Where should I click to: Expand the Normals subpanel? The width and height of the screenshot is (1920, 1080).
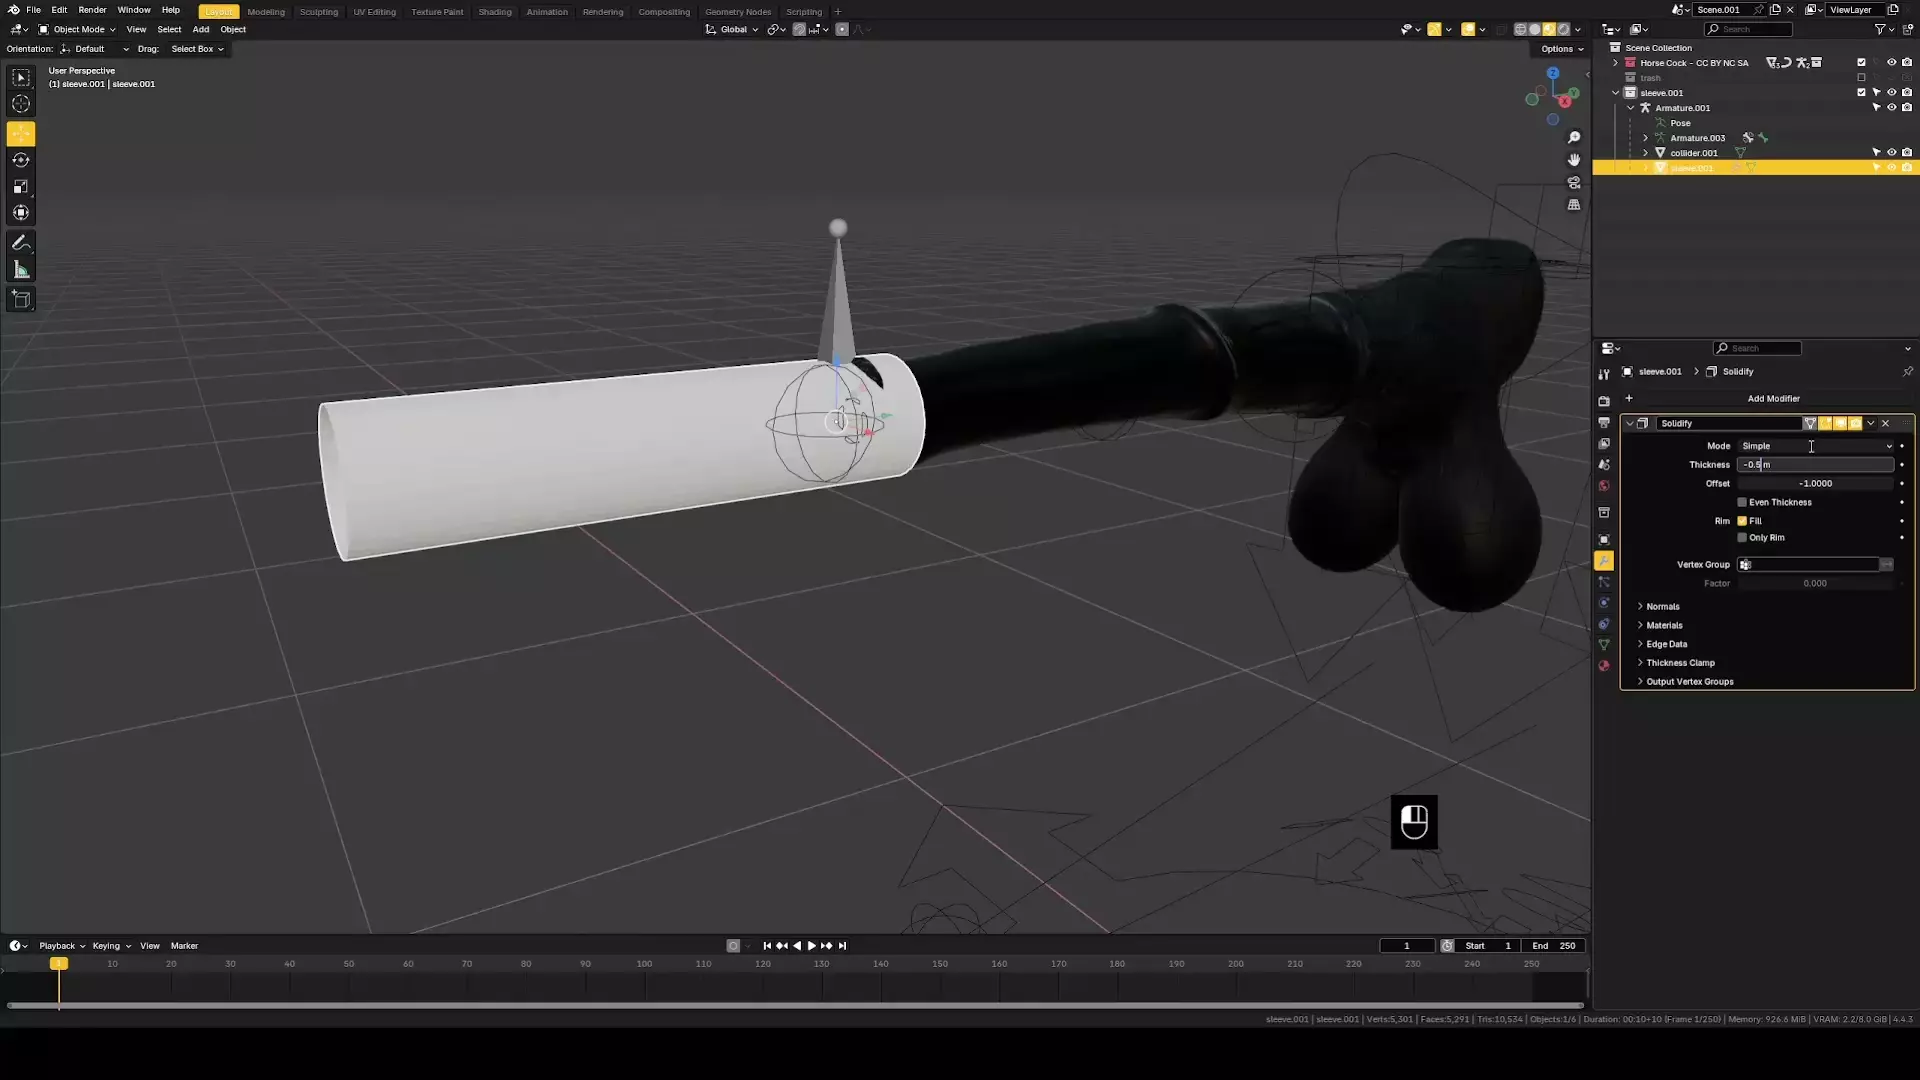1662,607
